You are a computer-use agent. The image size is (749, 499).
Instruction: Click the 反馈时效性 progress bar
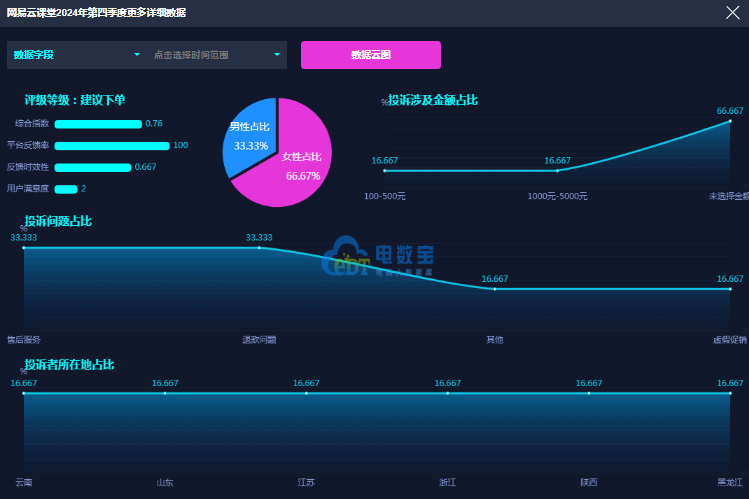(93, 167)
